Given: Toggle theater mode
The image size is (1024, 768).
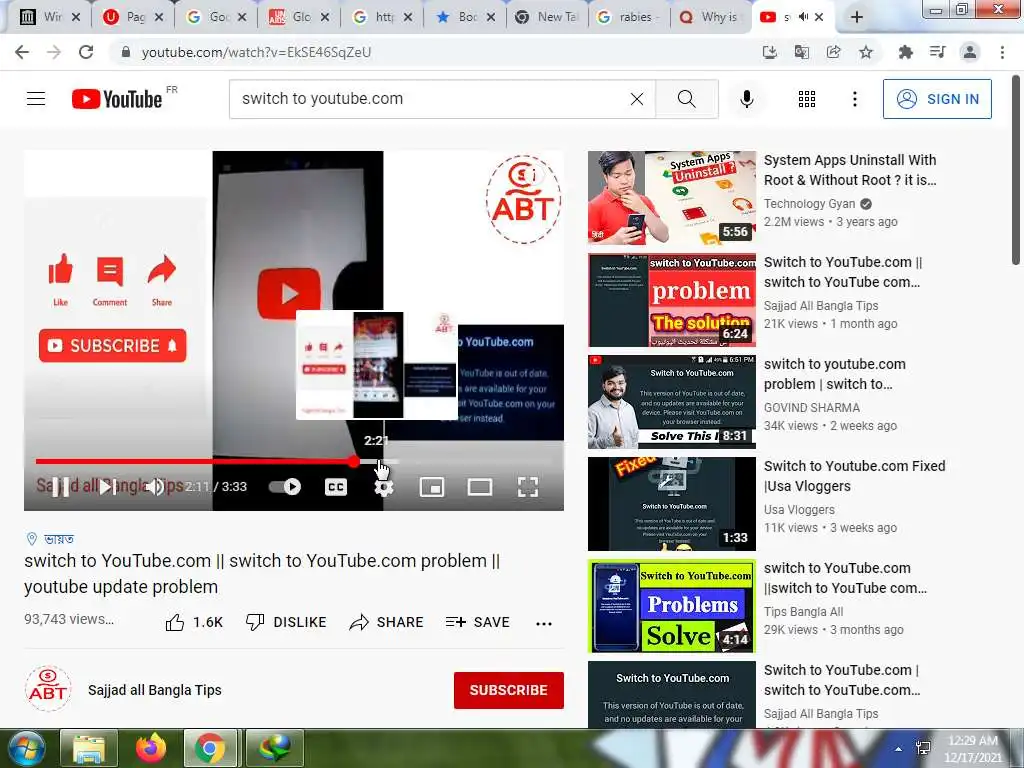Looking at the screenshot, I should (480, 487).
